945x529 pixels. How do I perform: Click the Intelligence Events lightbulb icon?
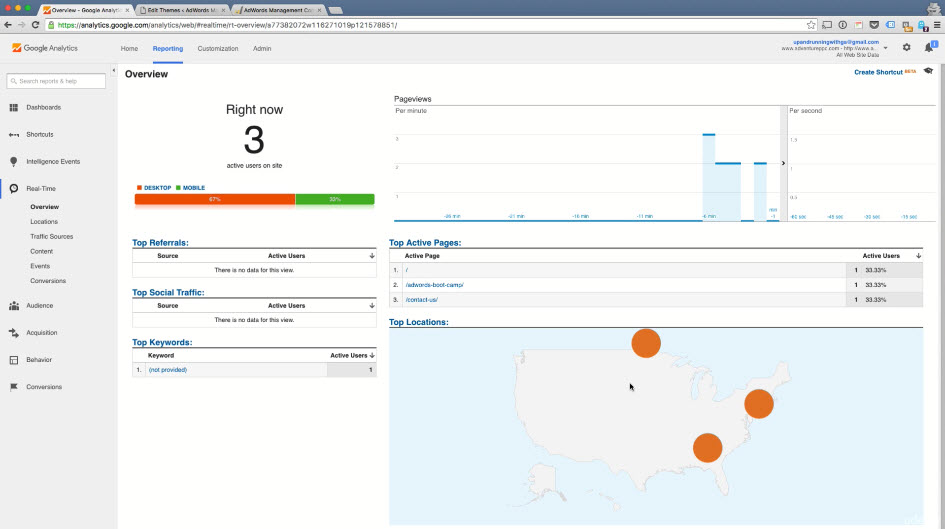click(x=14, y=161)
